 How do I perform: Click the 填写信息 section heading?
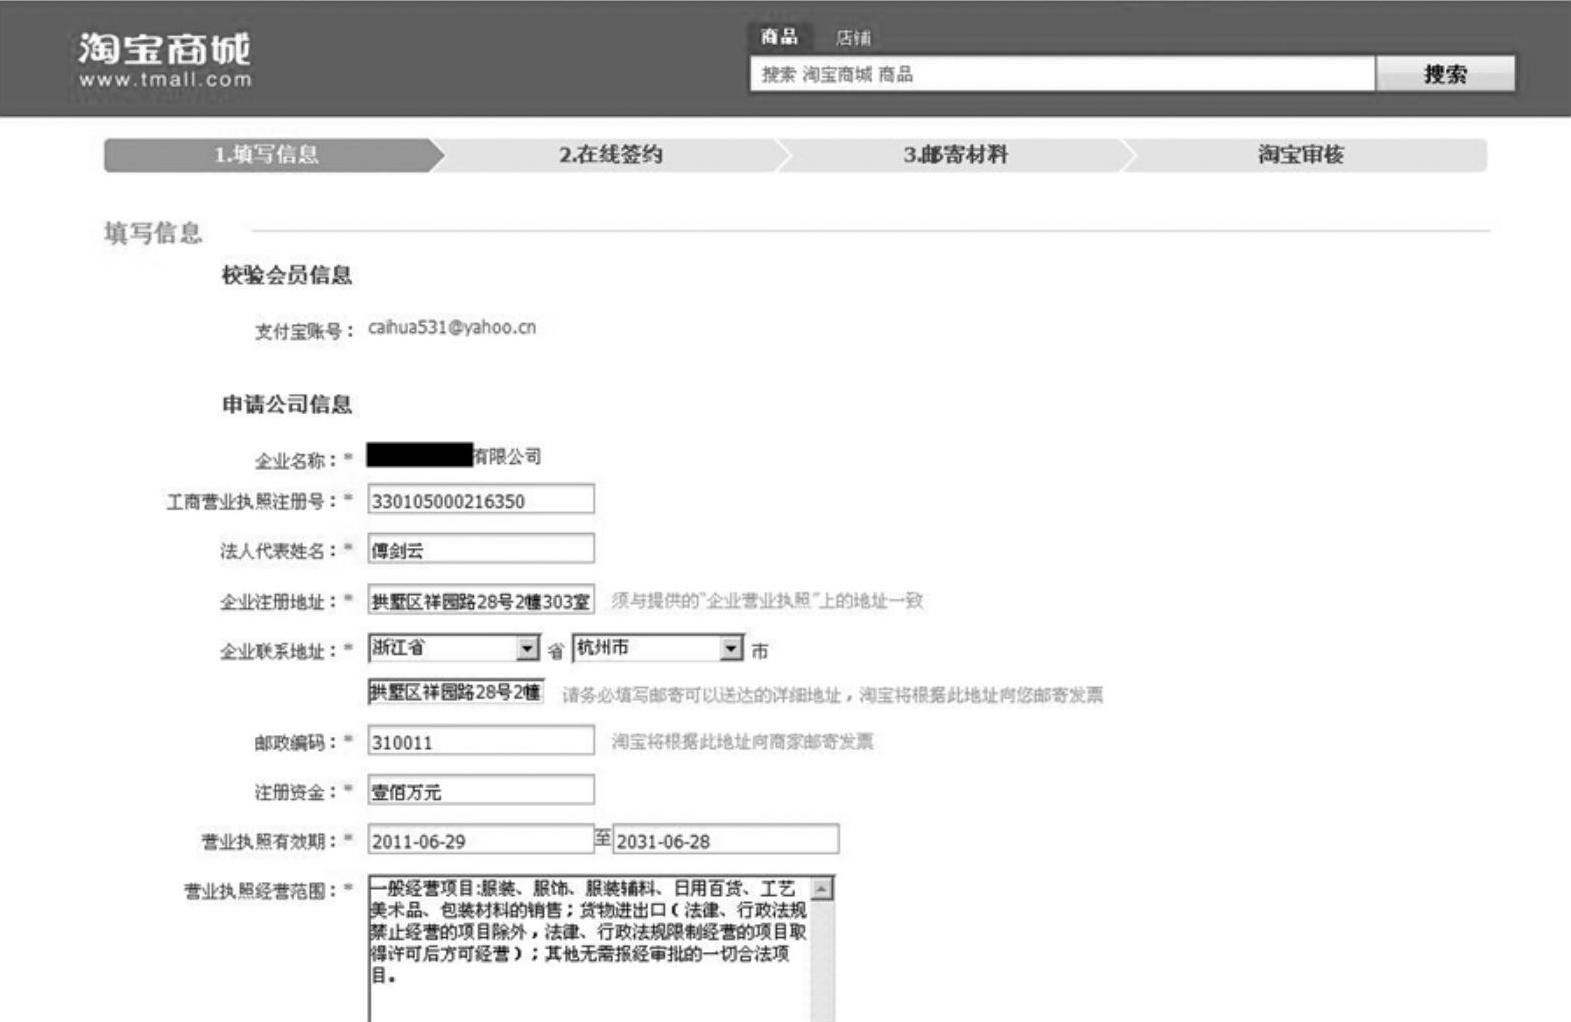tap(153, 233)
